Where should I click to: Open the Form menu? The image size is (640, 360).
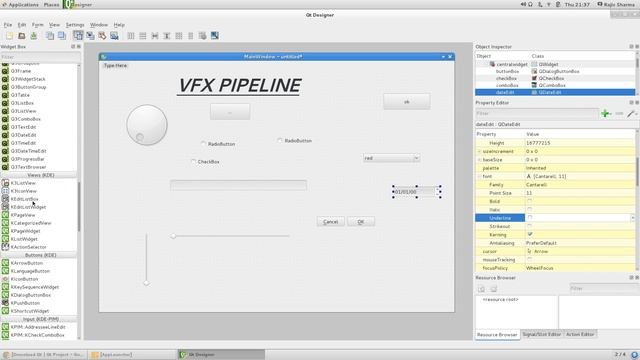[x=38, y=25]
